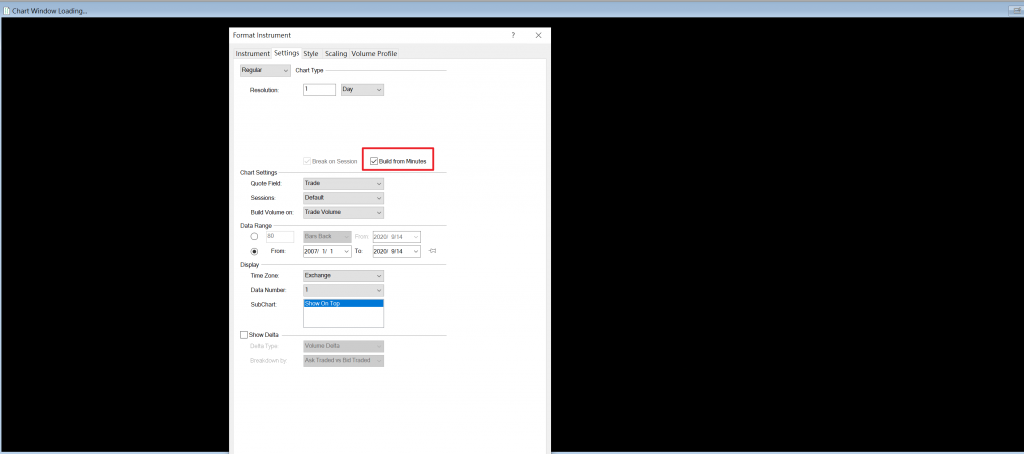1024x454 pixels.
Task: Switch to the Instrument tab
Action: [x=252, y=53]
